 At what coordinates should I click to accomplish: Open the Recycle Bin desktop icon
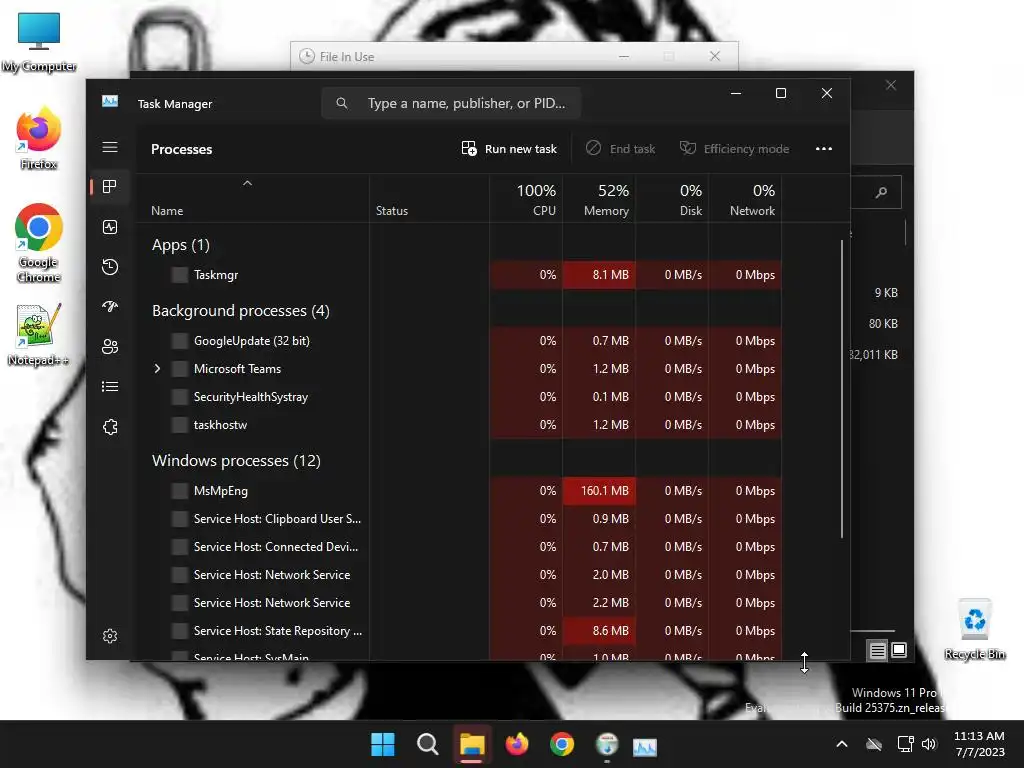click(974, 630)
